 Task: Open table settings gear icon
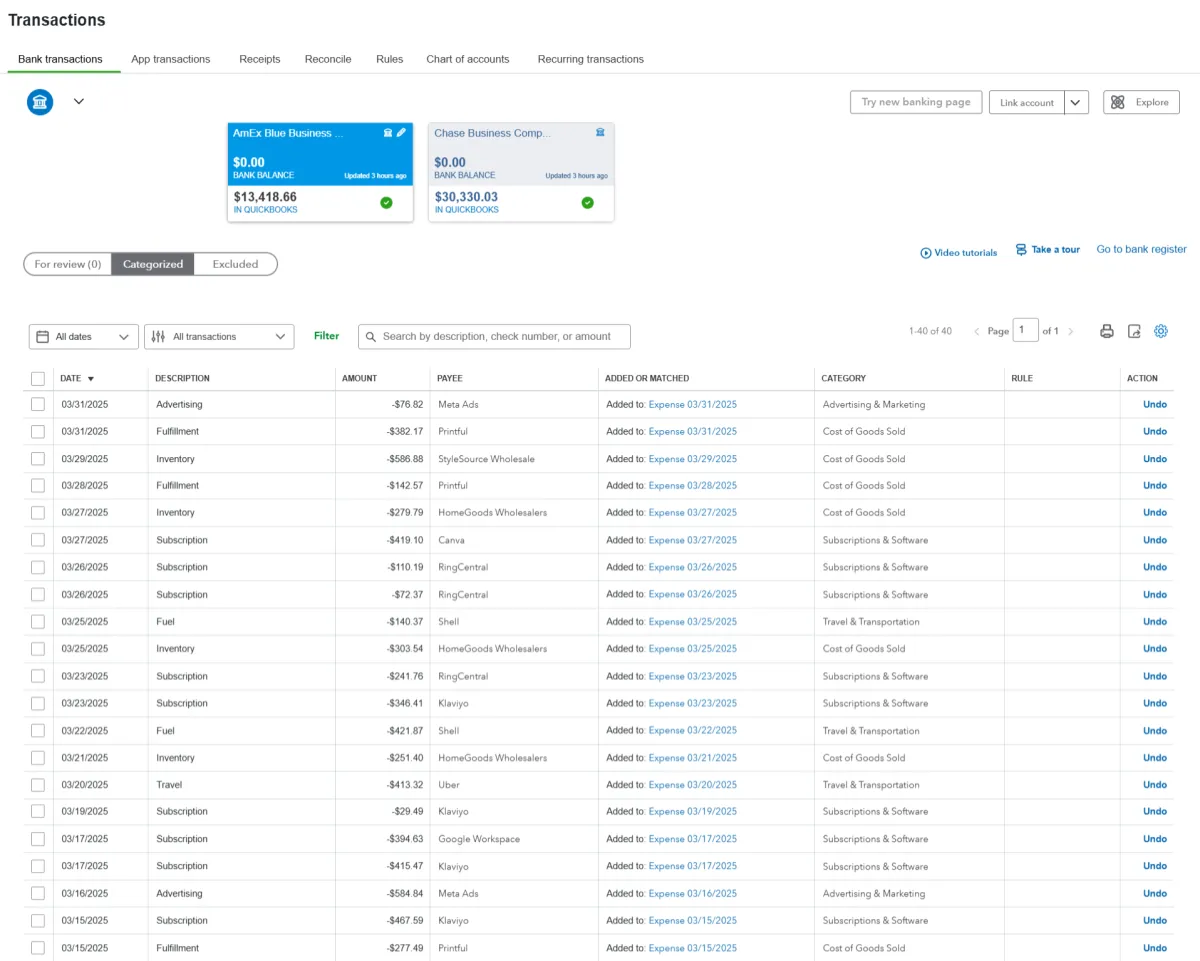1161,331
